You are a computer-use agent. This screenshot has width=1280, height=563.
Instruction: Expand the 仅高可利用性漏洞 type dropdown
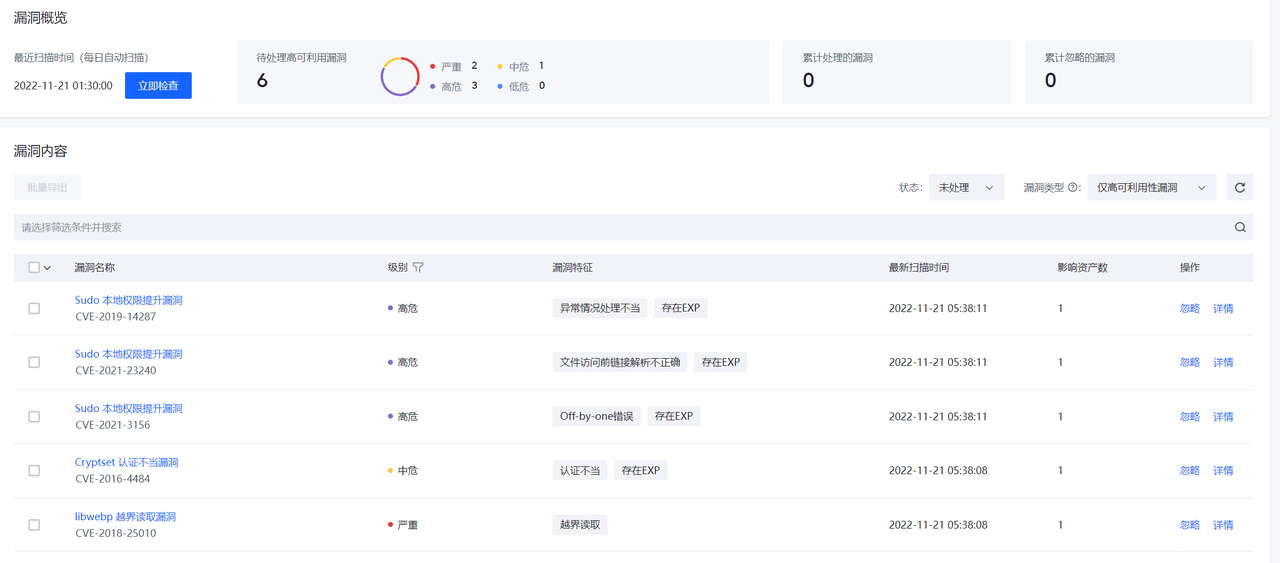[1151, 187]
